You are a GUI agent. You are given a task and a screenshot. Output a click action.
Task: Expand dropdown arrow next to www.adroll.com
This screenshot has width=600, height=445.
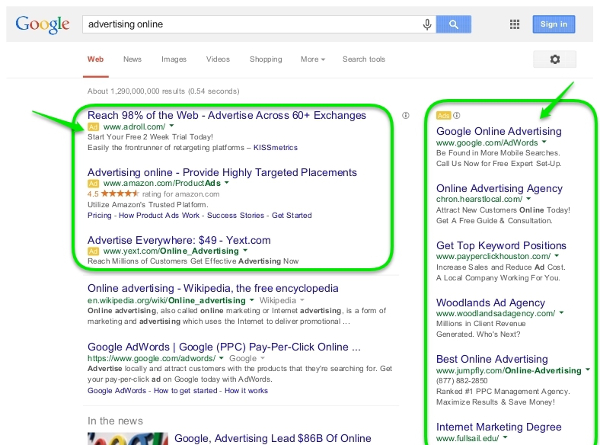[171, 126]
